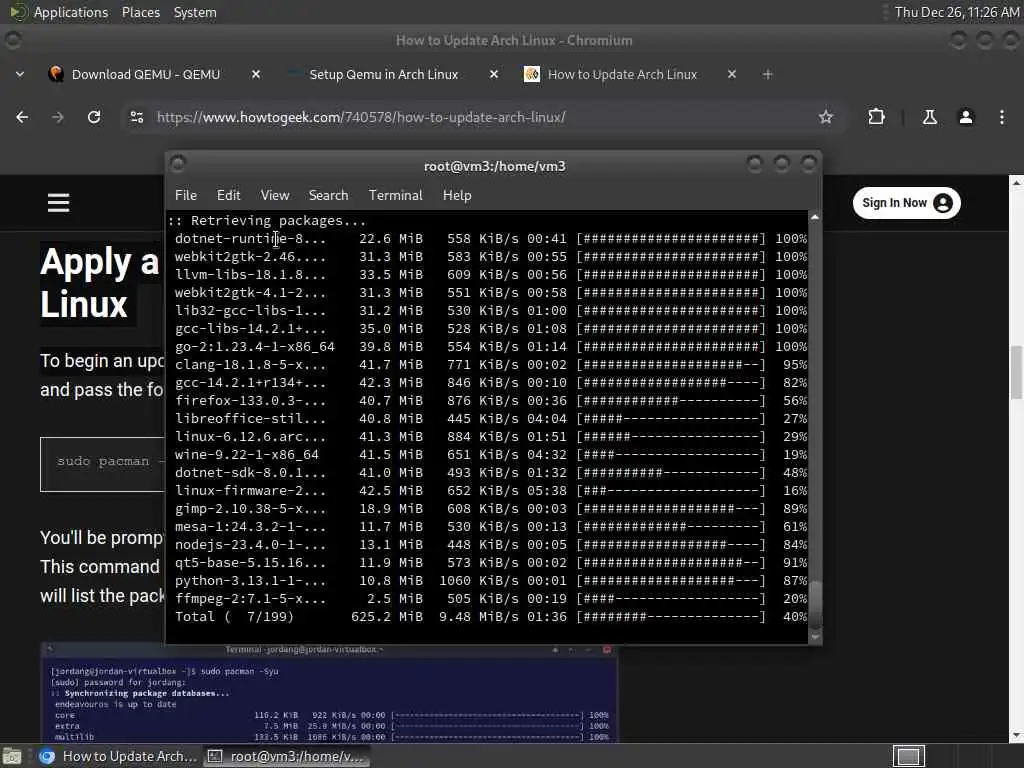1024x768 pixels.
Task: Click the linux-firmware download line
Action: tap(490, 490)
